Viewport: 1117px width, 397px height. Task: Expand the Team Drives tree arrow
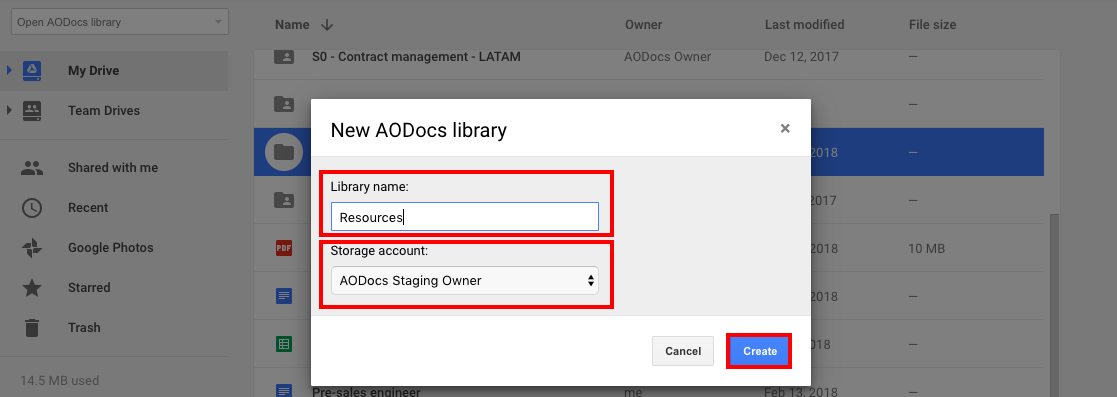pos(9,110)
